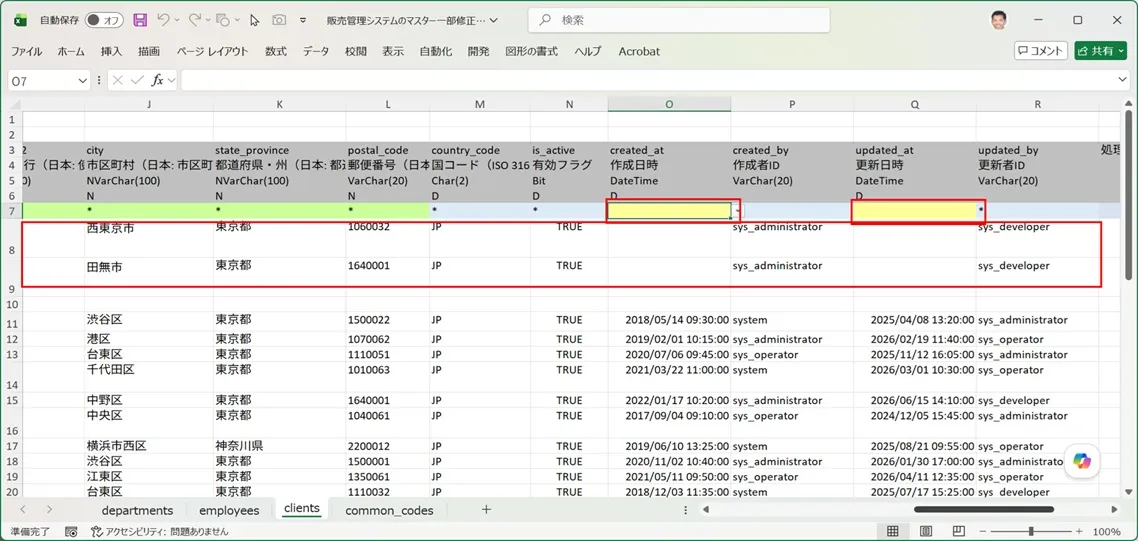Zoom in with the plus icon
Image resolution: width=1138 pixels, height=541 pixels.
[1080, 532]
